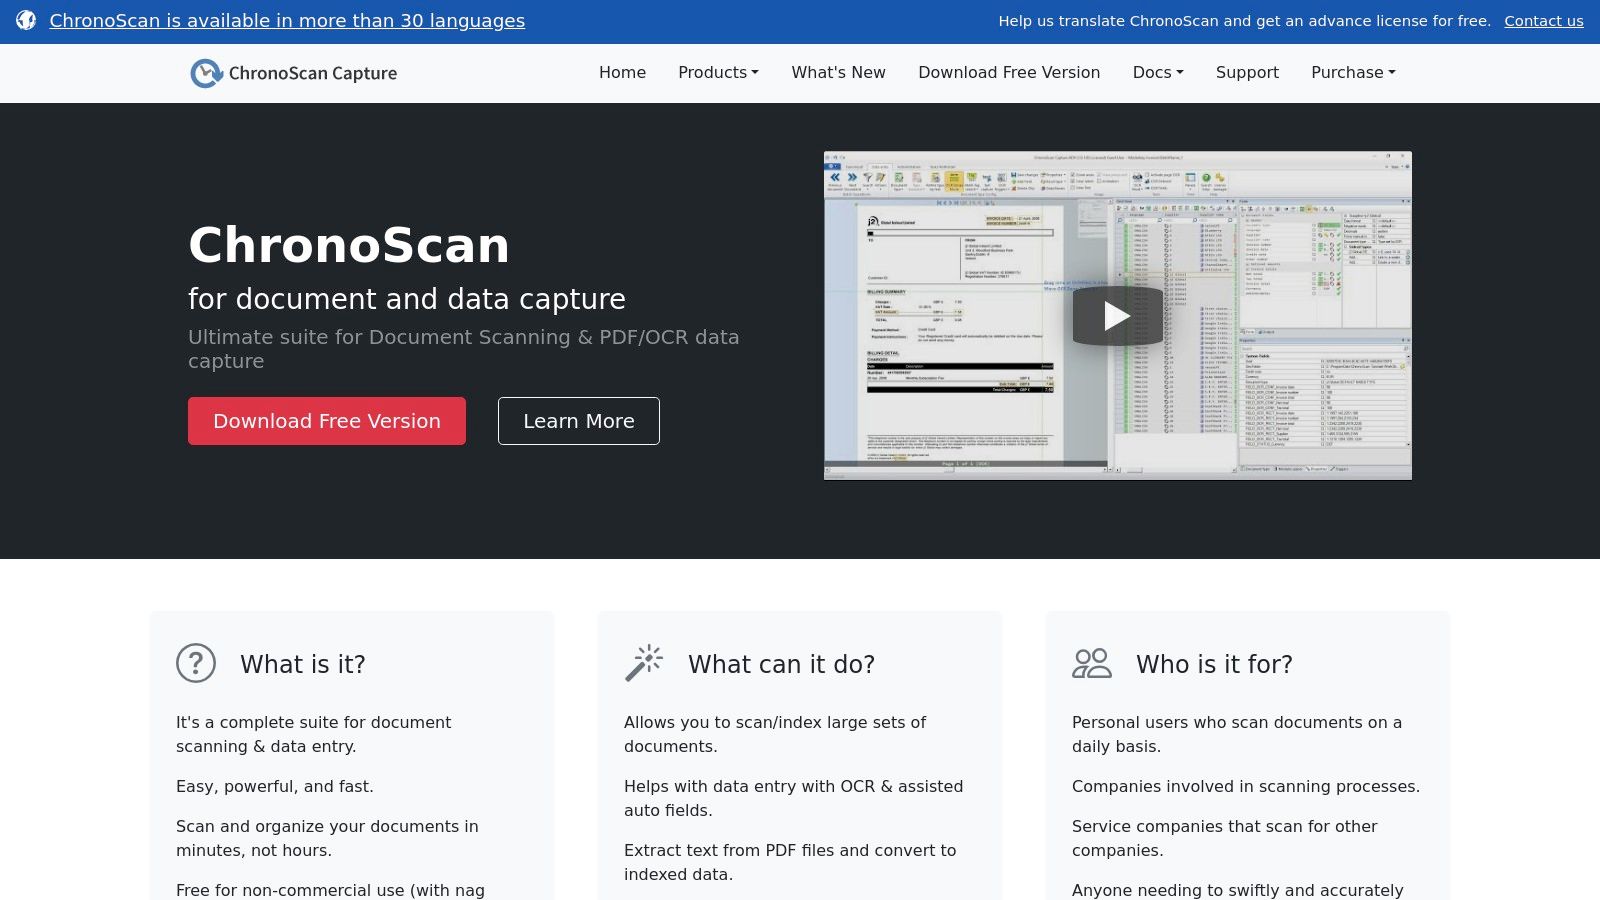Click the globe icon in top banner
Screen dimensions: 1600x900
coord(26,20)
